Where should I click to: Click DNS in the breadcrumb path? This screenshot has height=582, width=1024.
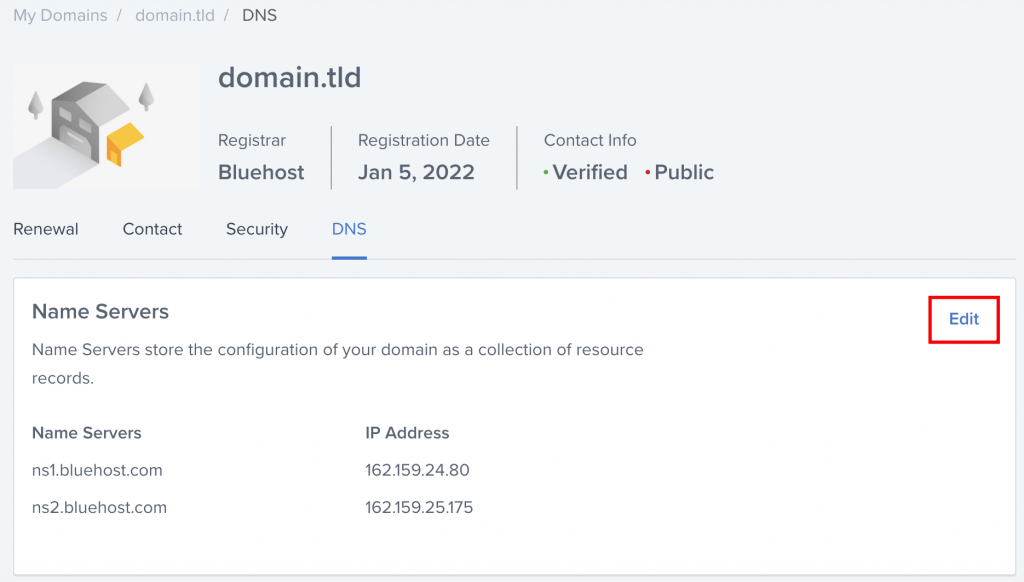pyautogui.click(x=259, y=15)
